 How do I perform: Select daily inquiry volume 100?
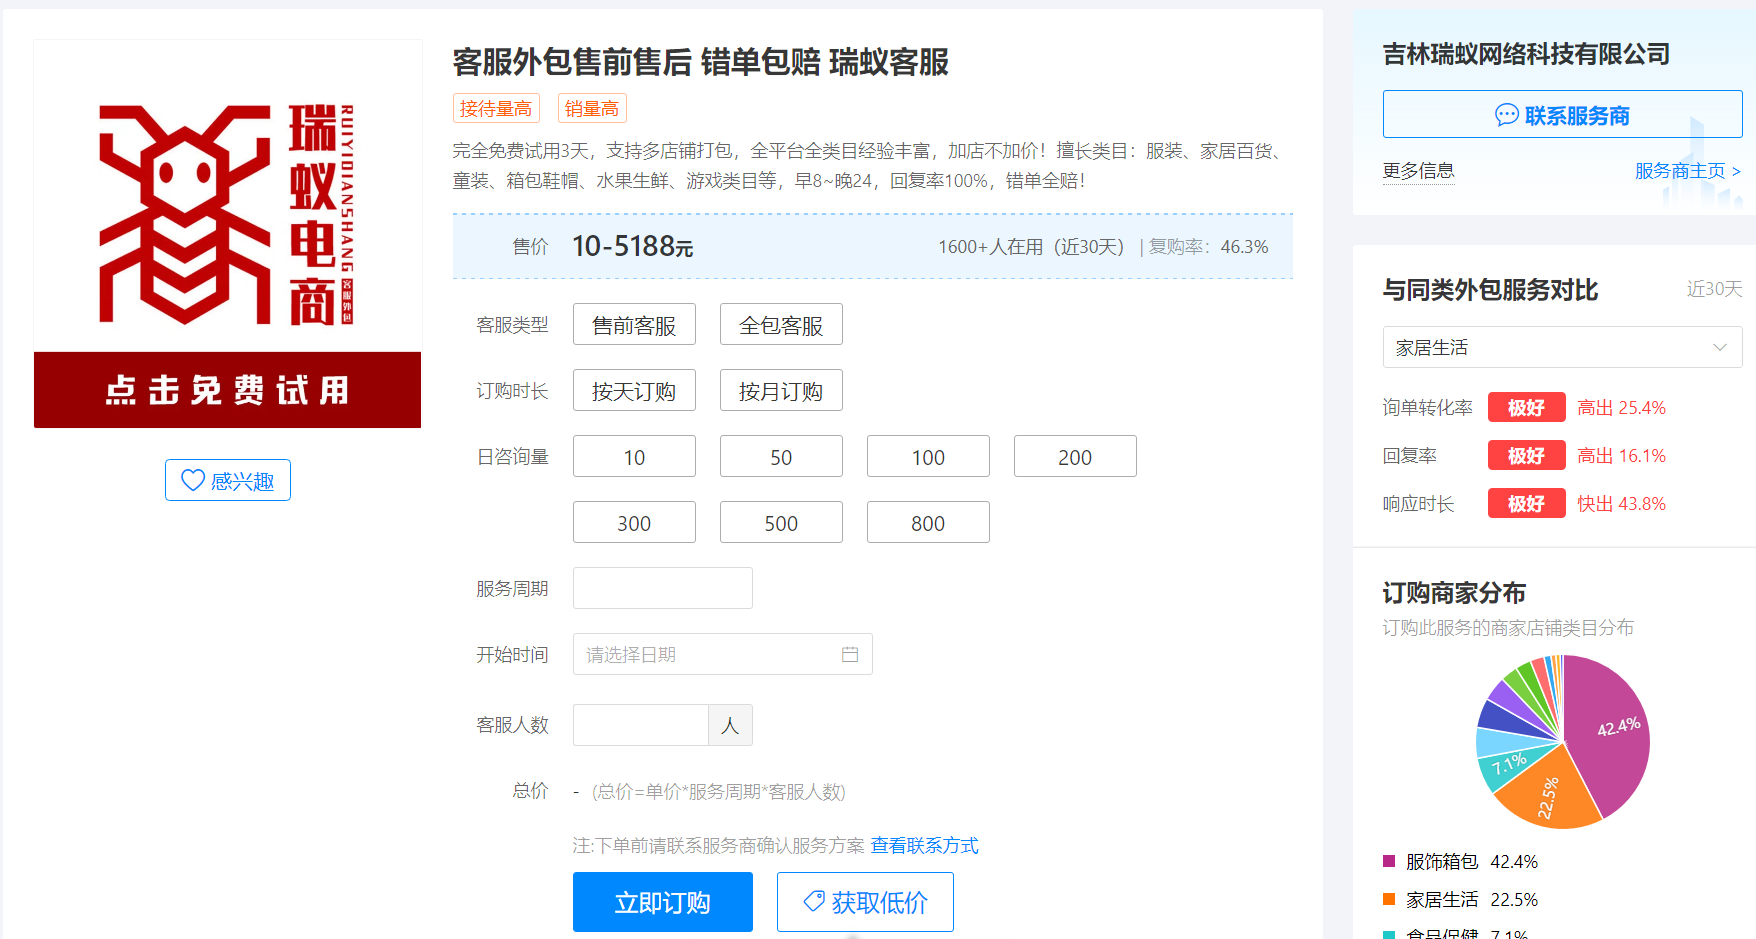tap(928, 457)
